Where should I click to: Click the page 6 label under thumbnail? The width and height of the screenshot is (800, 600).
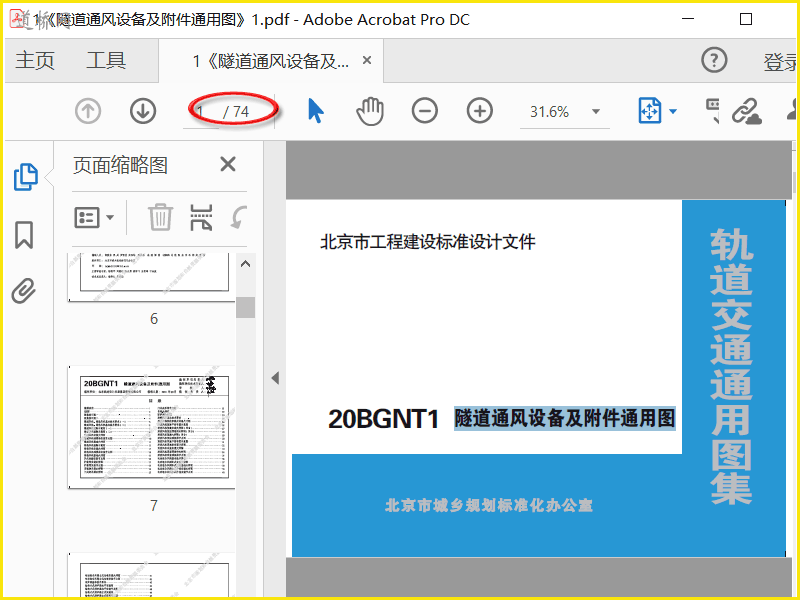coord(154,319)
